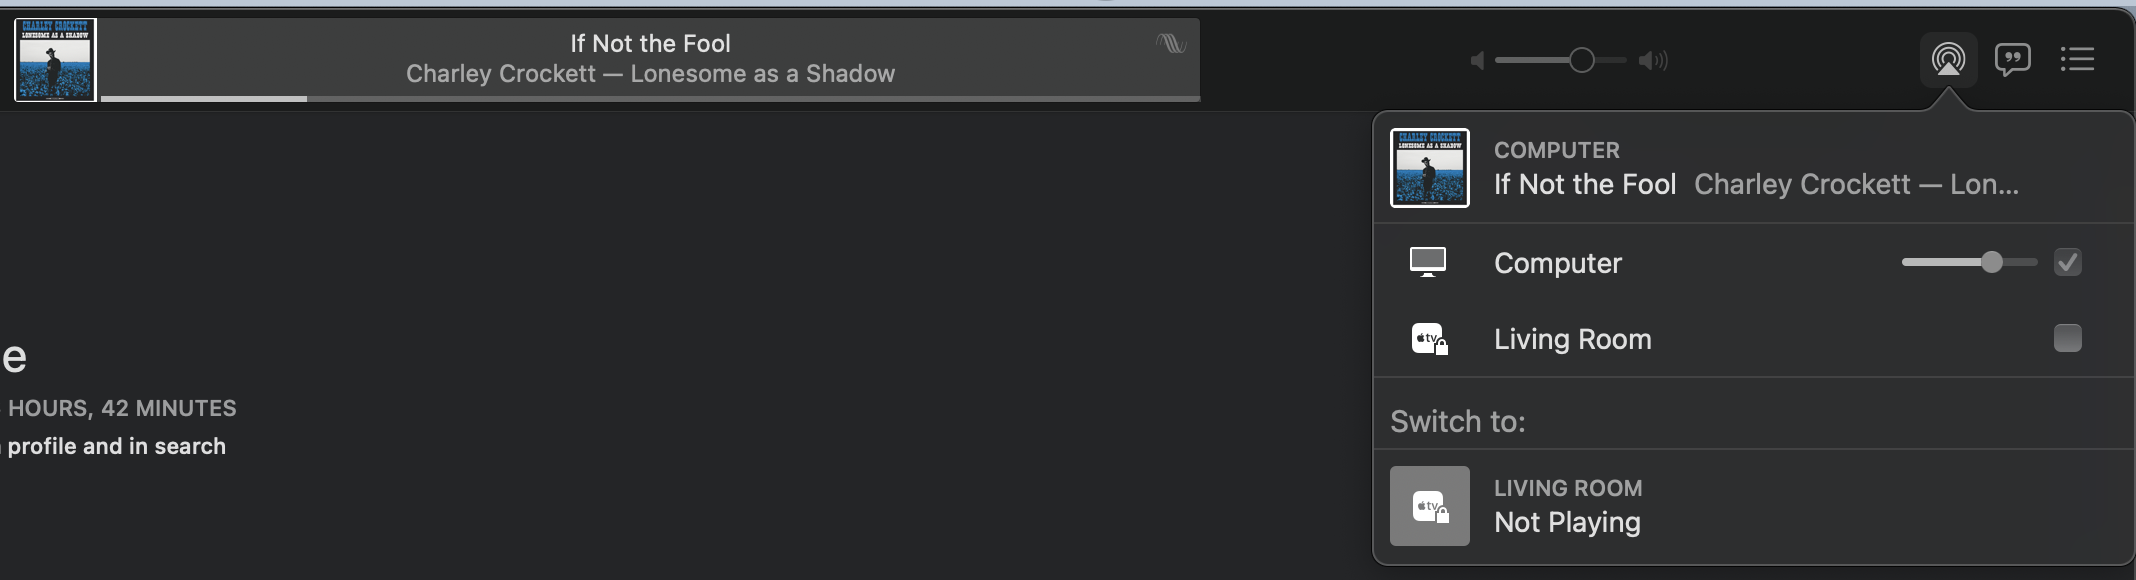Open the Playing Next queue list icon
Viewport: 2136px width, 580px height.
2077,59
